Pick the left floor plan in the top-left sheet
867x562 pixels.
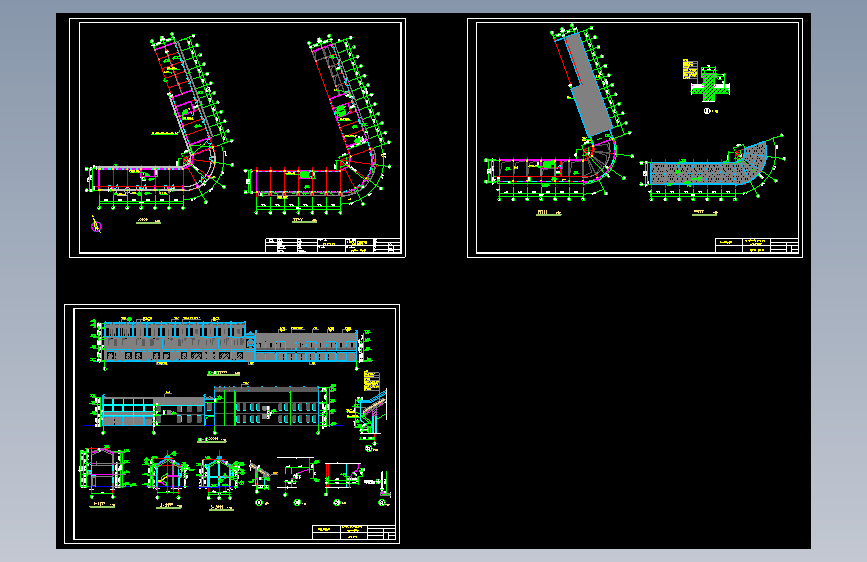[x=160, y=123]
